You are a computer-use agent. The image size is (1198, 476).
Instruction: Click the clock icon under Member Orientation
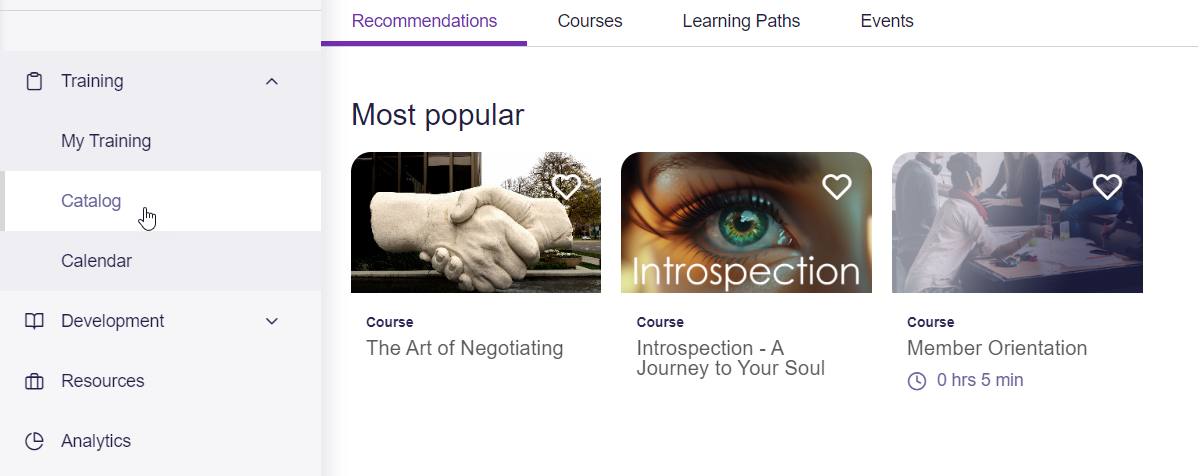click(916, 381)
